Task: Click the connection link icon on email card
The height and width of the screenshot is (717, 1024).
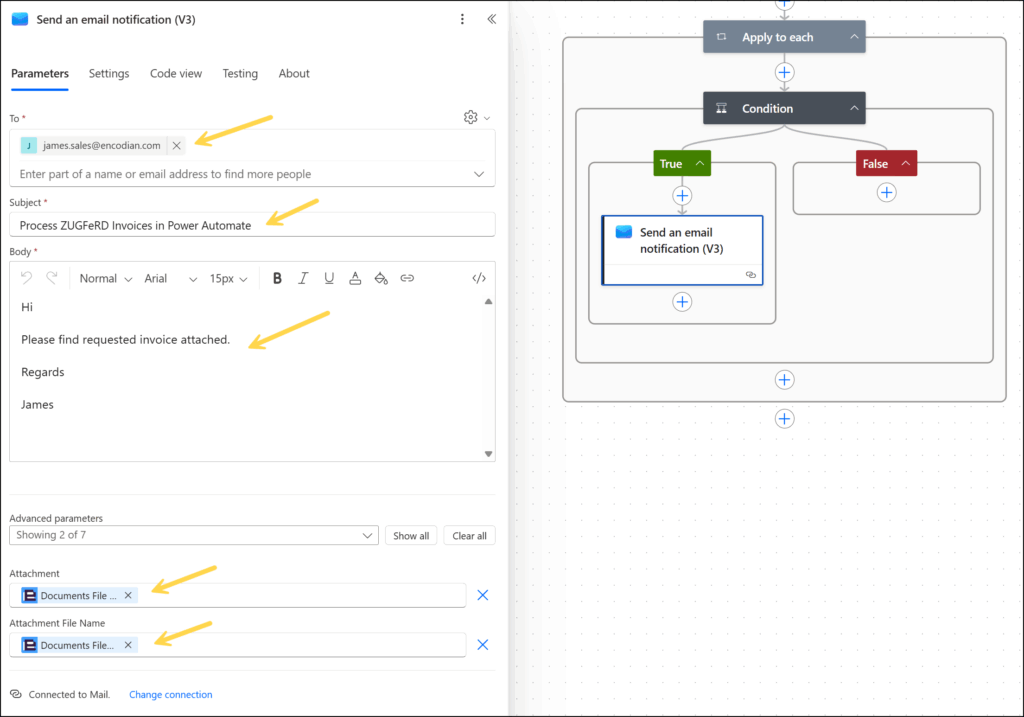Action: click(x=751, y=275)
